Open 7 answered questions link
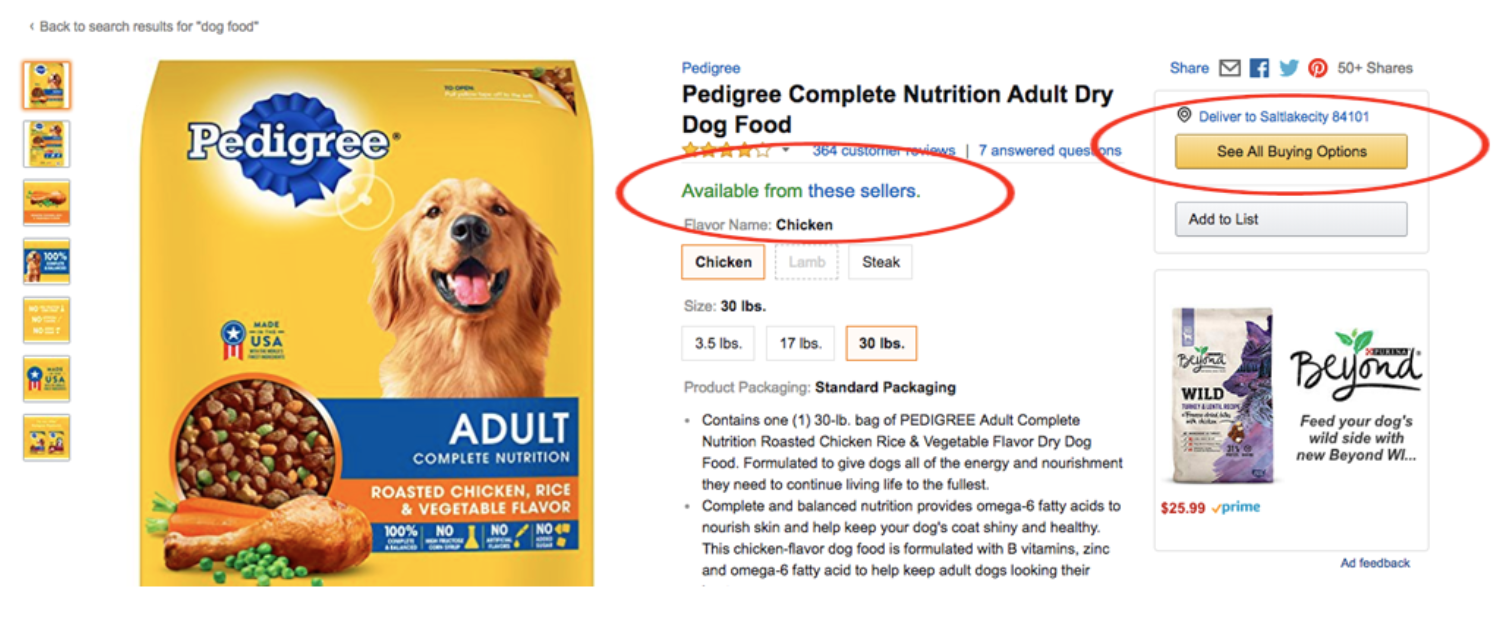This screenshot has height=626, width=1508. pos(1050,151)
